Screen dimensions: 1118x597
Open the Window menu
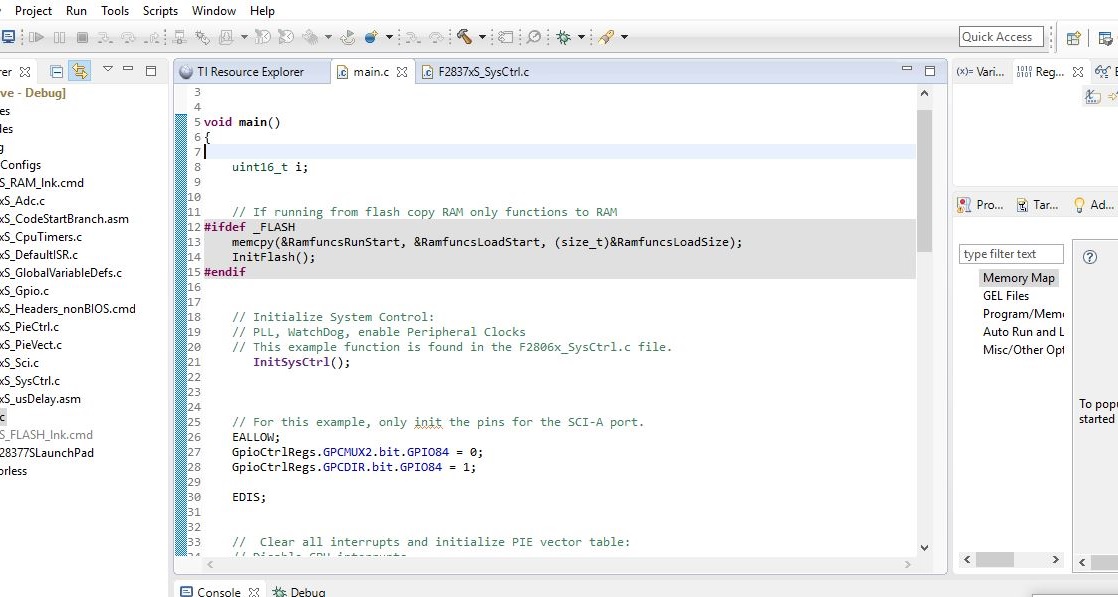click(214, 11)
